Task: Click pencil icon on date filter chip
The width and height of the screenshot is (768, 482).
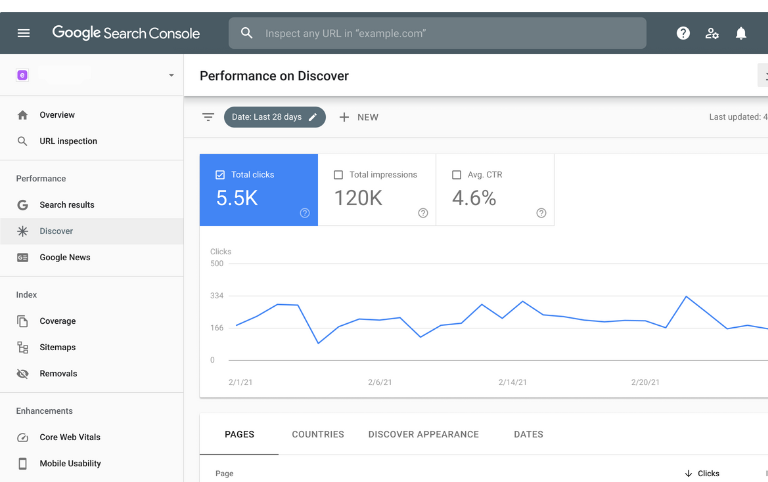Action: point(313,117)
